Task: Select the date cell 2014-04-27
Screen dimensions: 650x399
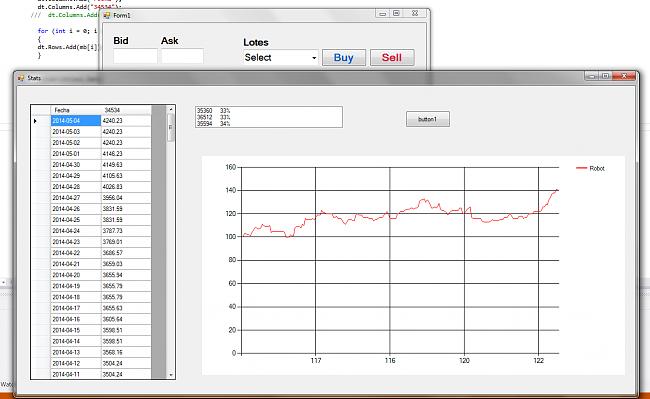Action: (75, 198)
